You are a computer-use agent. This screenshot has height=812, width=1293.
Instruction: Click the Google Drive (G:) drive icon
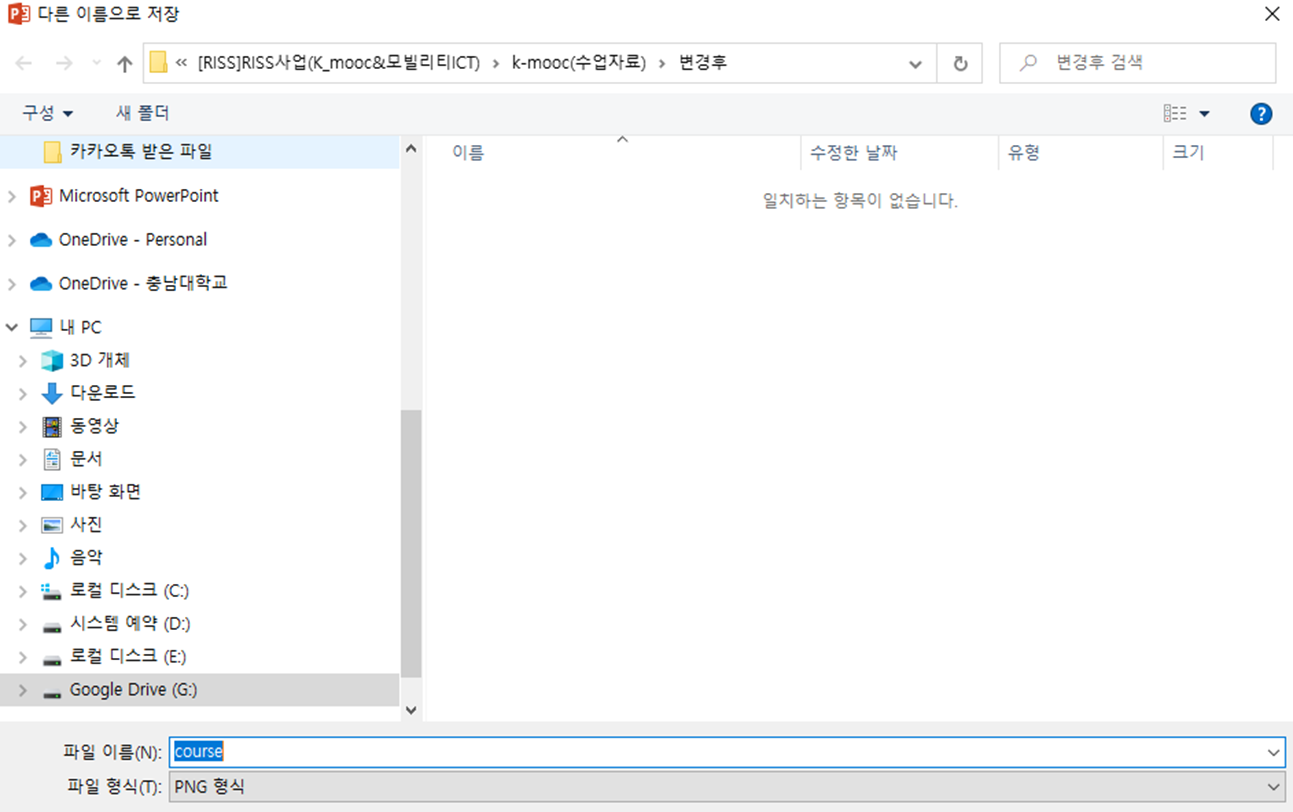click(52, 692)
